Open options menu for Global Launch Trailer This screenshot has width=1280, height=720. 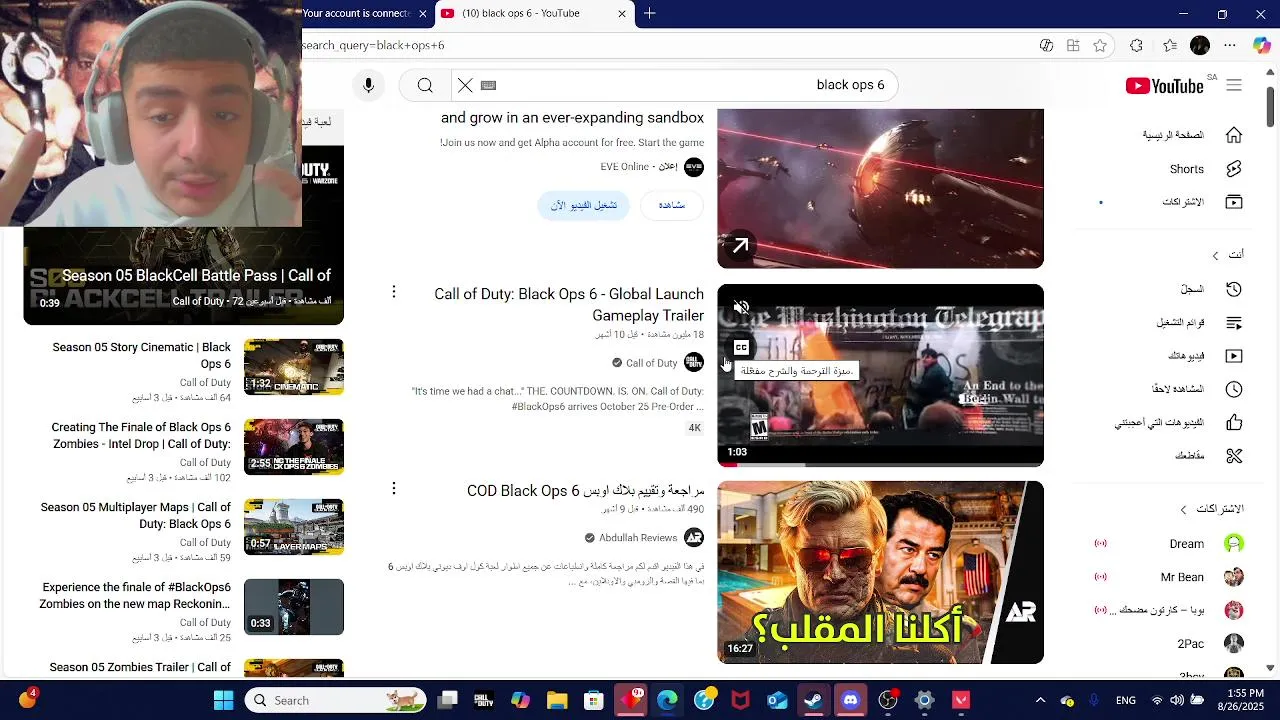click(394, 292)
